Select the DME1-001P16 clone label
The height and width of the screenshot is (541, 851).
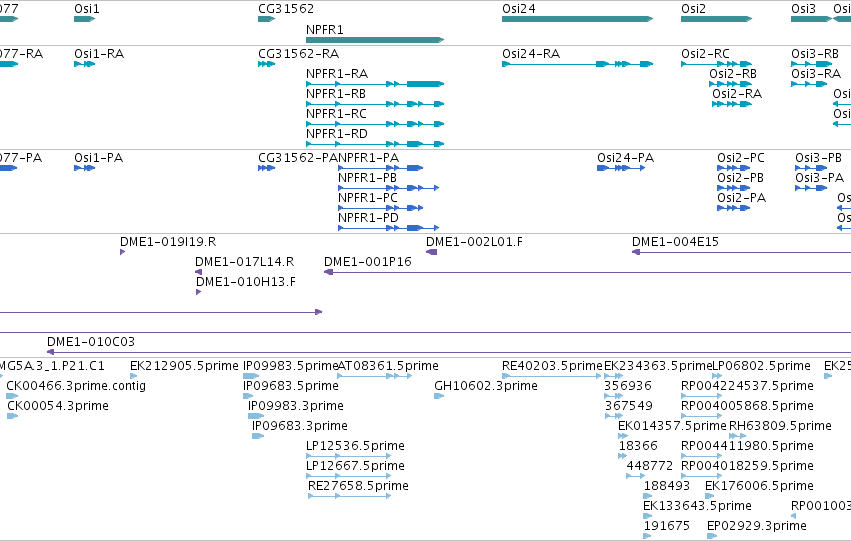(368, 262)
